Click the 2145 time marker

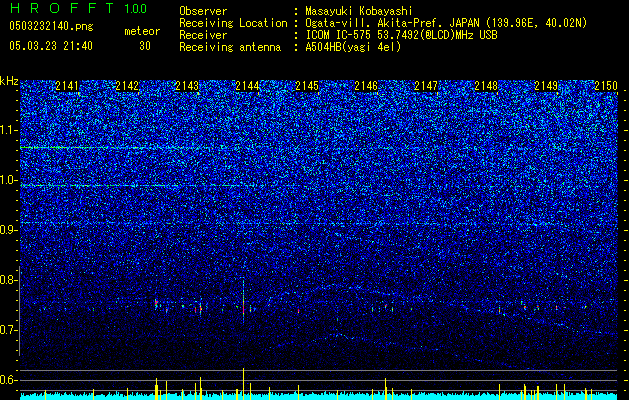306,86
